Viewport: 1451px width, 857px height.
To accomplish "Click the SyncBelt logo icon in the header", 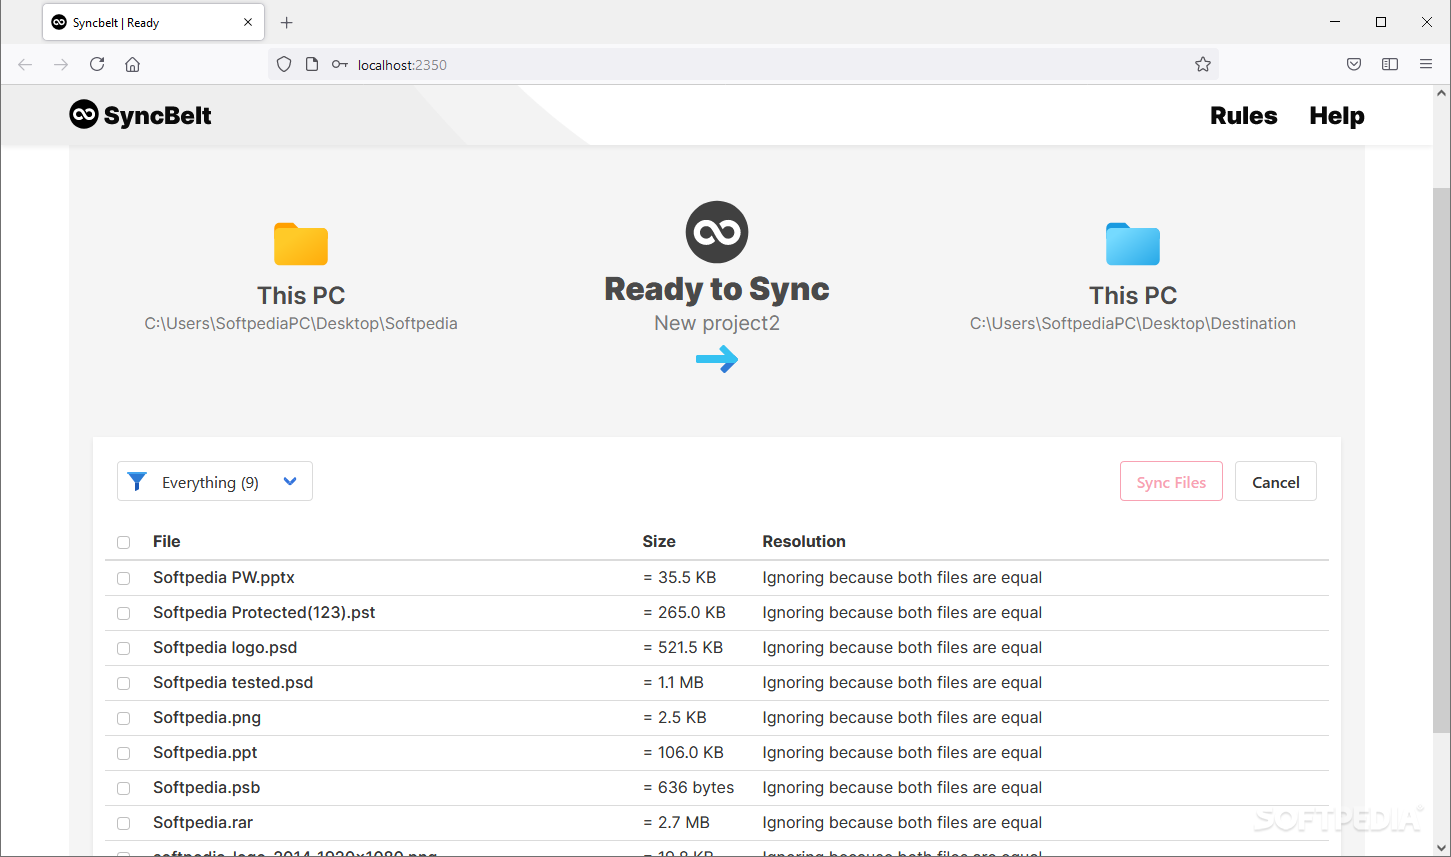I will (x=84, y=115).
